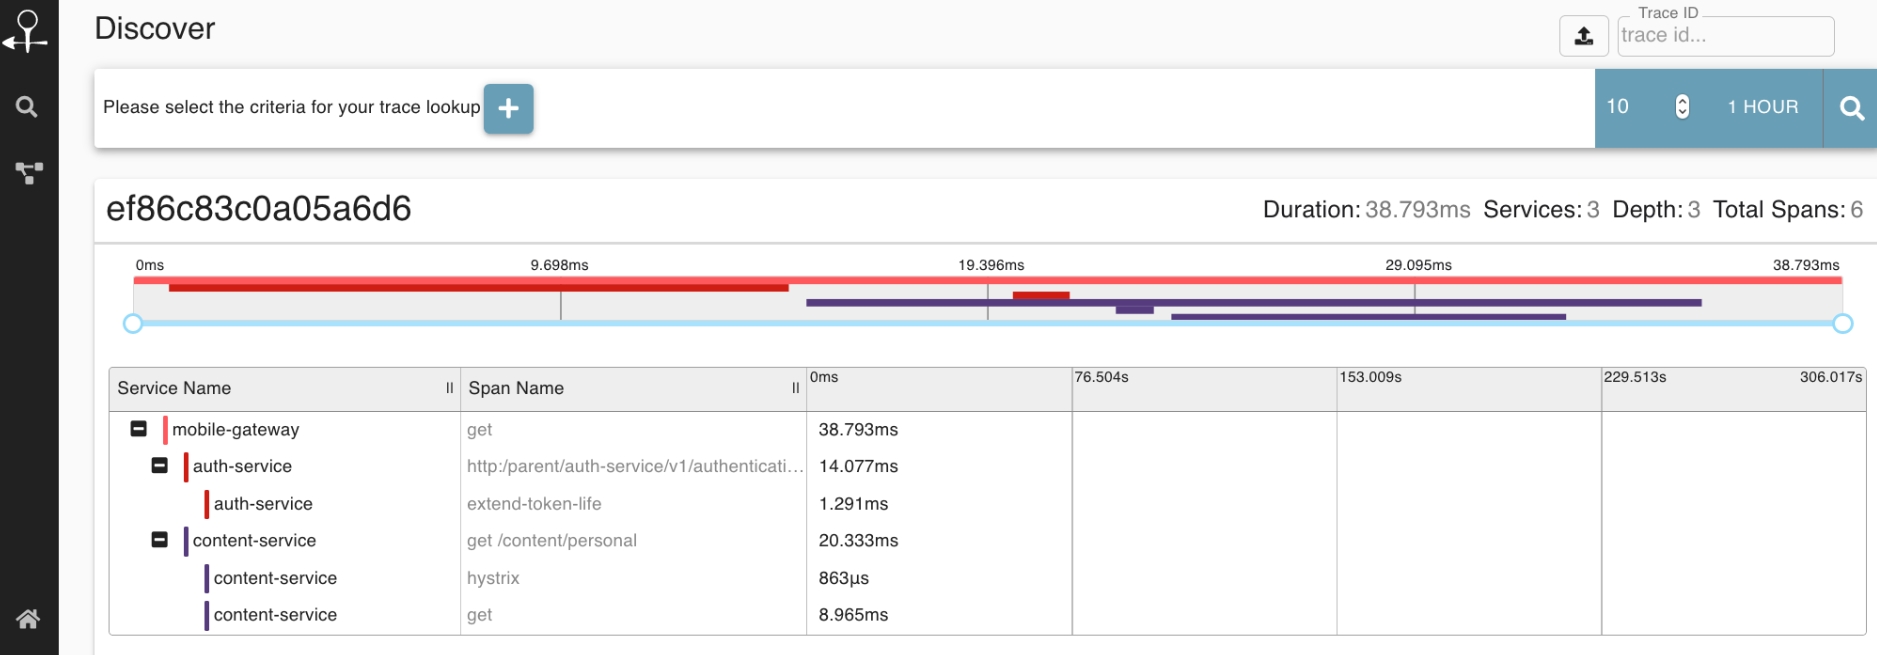Collapse the mobile-gateway span tree
1877x655 pixels.
pos(139,429)
